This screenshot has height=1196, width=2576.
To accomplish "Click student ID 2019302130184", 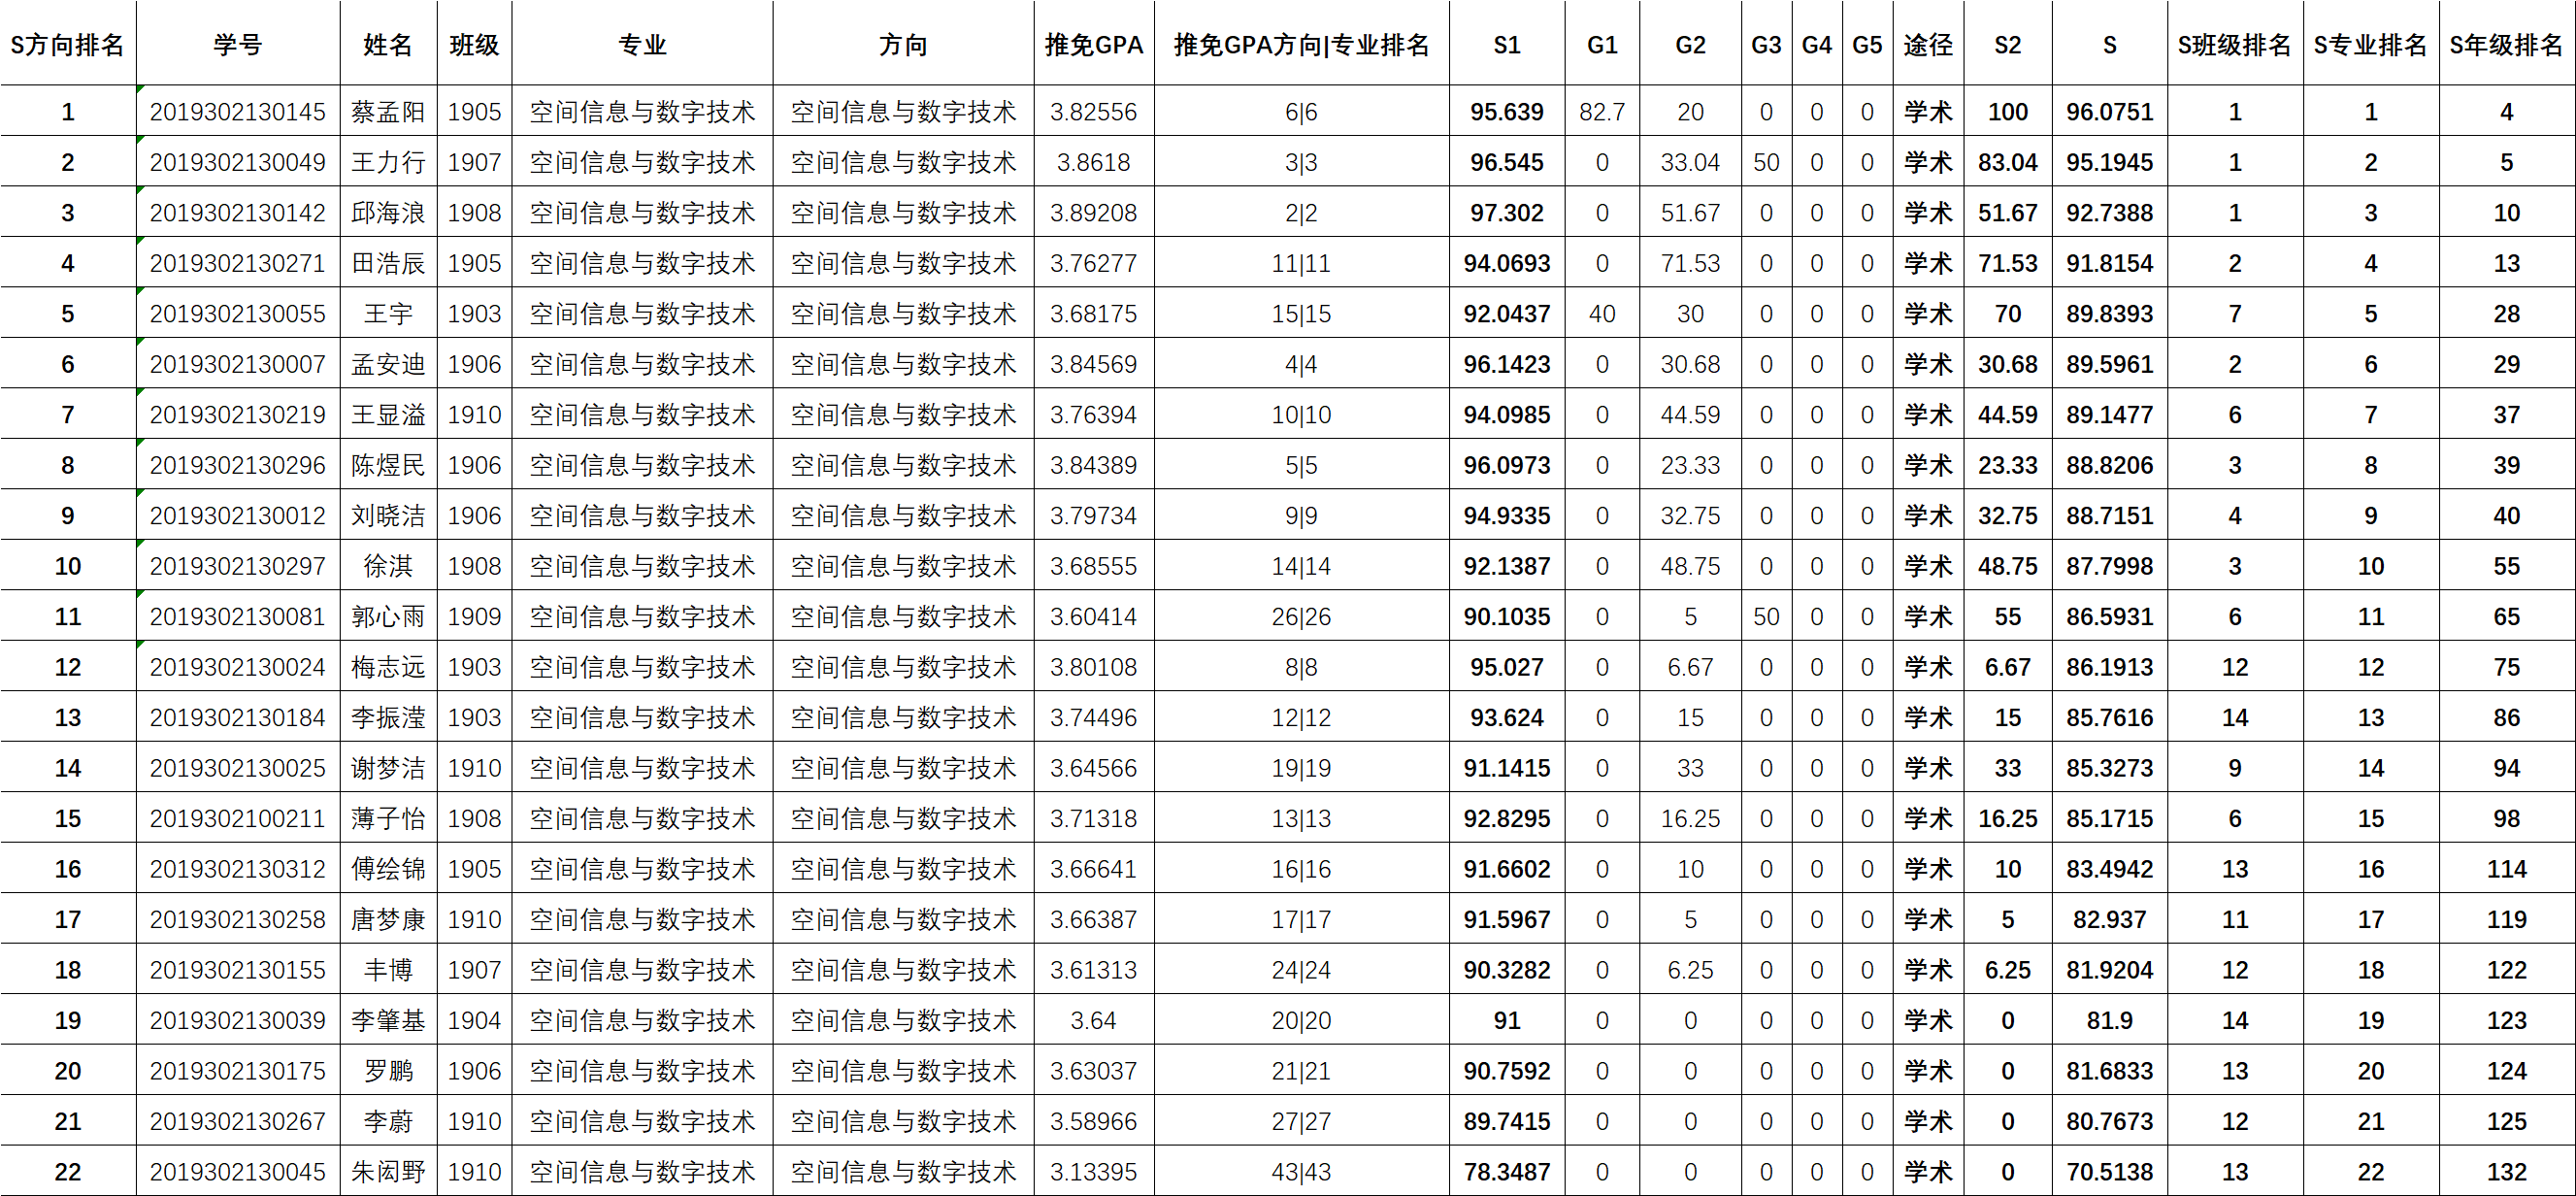I will pos(238,718).
